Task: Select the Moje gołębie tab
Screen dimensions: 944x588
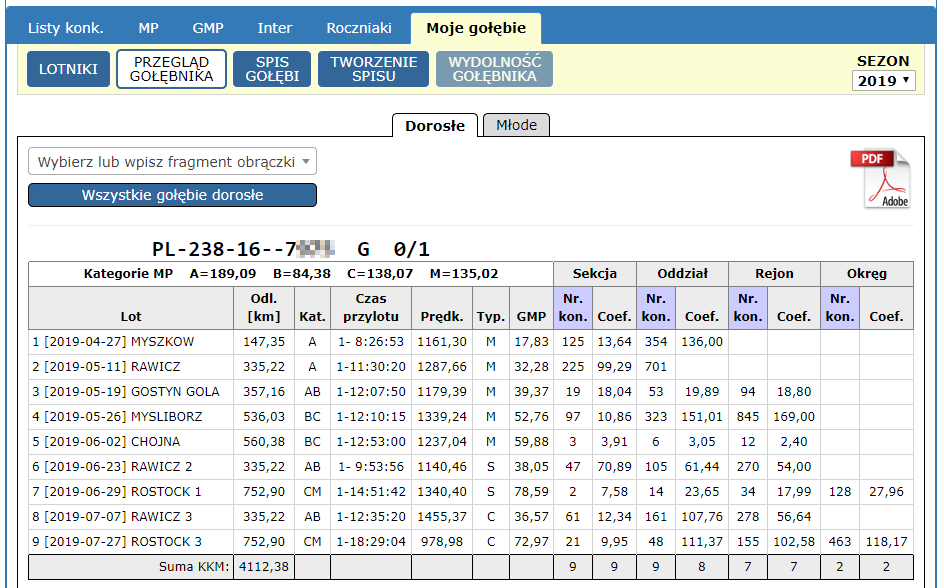Action: (x=475, y=28)
